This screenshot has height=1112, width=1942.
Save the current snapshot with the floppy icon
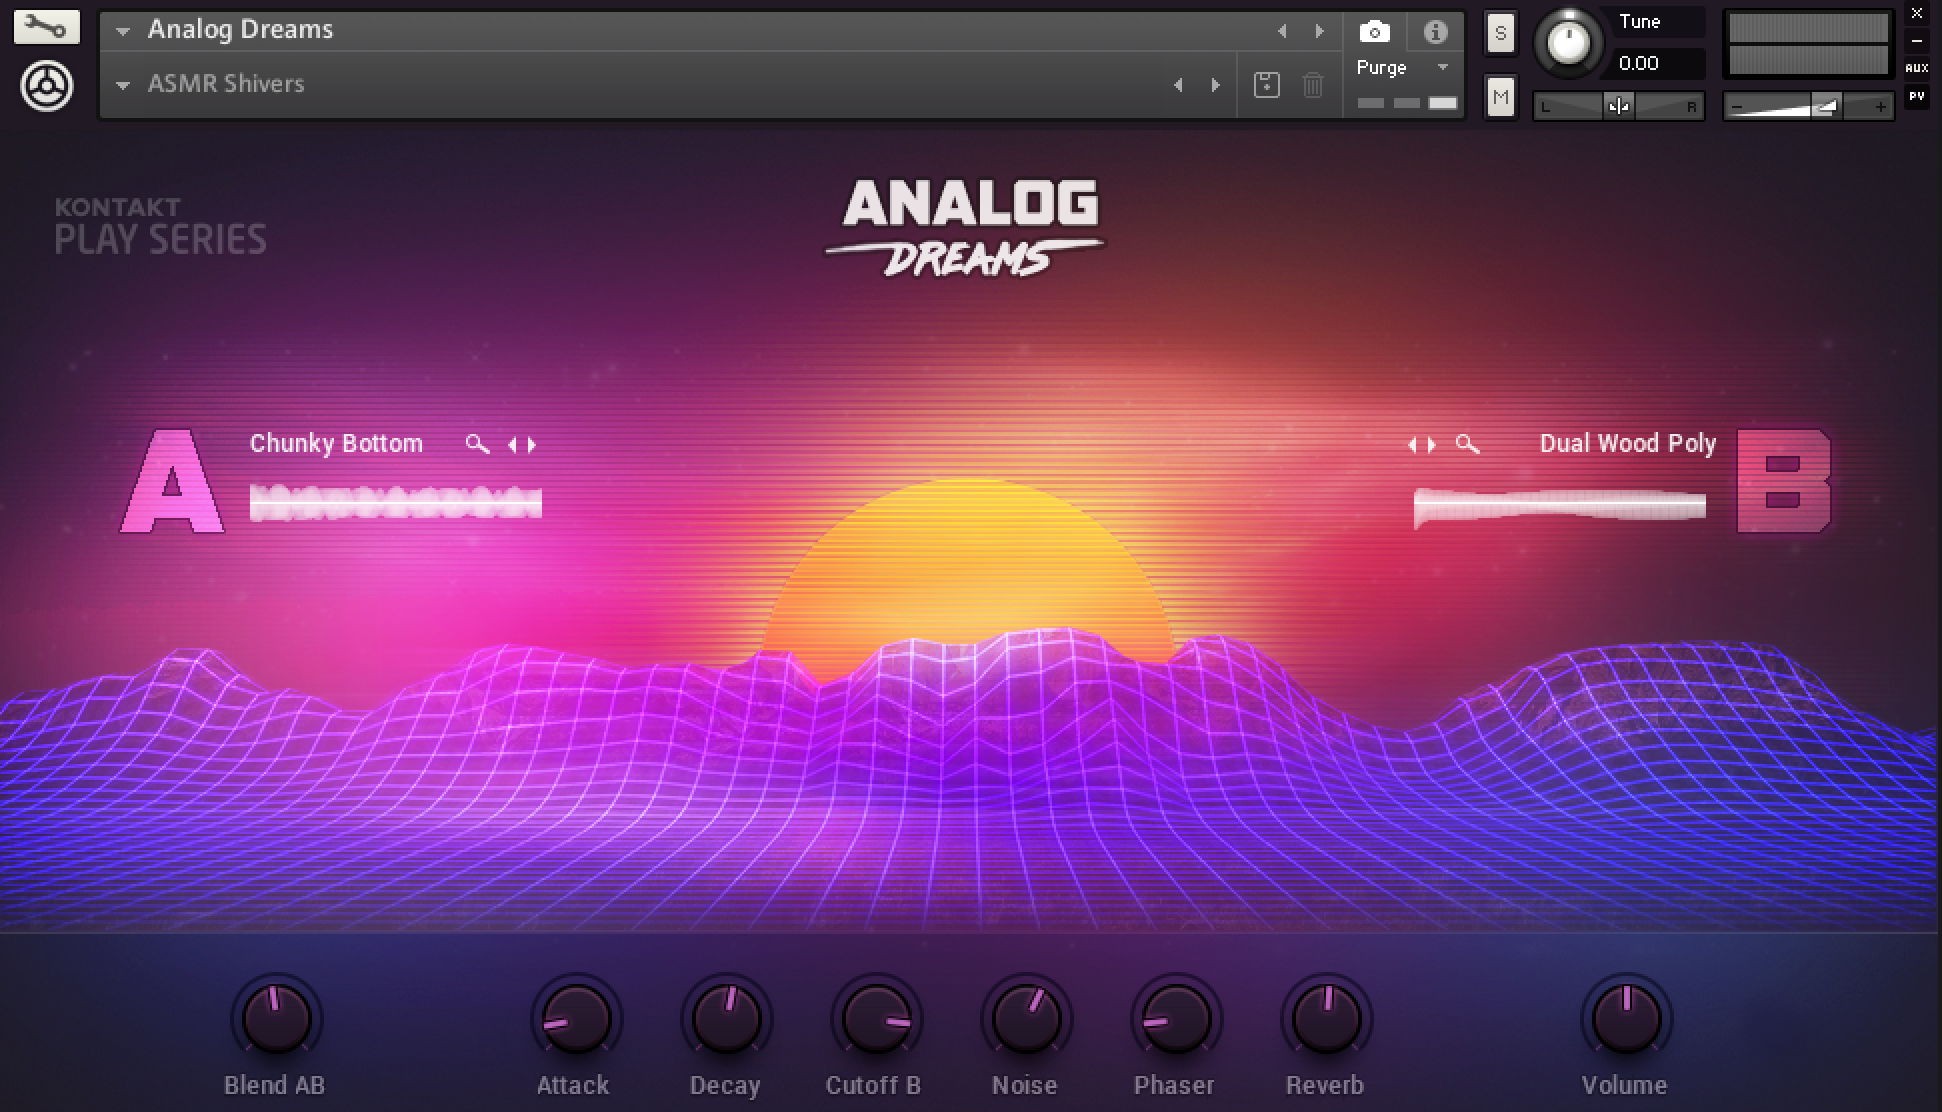tap(1268, 85)
